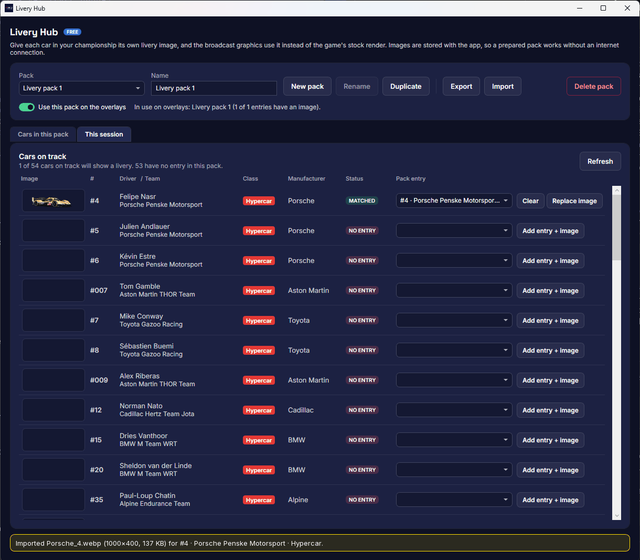Screen dimensions: 640x560
Task: Open pack entry dropdown for Mike Conway
Action: pyautogui.click(x=454, y=320)
